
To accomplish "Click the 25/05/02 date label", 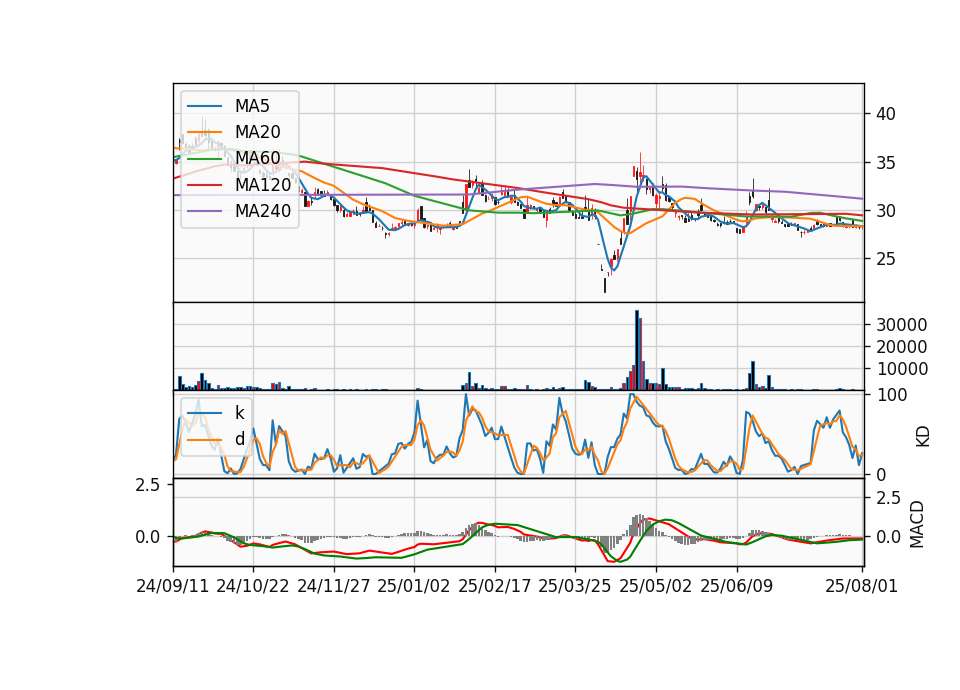I will coord(656,586).
